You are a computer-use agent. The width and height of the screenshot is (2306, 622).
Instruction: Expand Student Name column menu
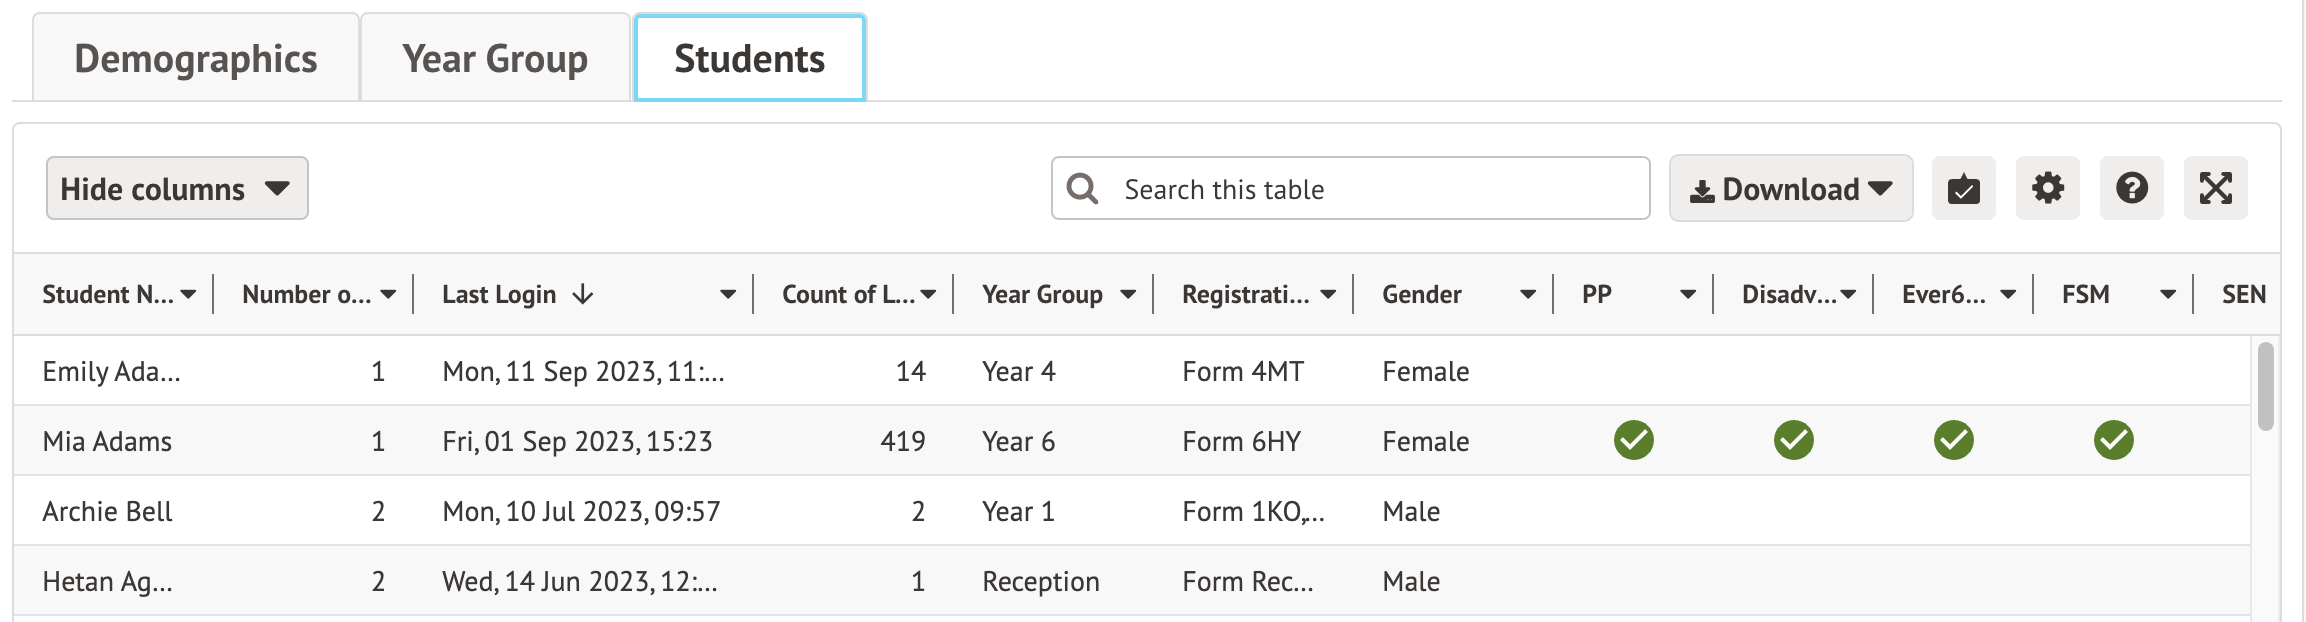pyautogui.click(x=188, y=294)
